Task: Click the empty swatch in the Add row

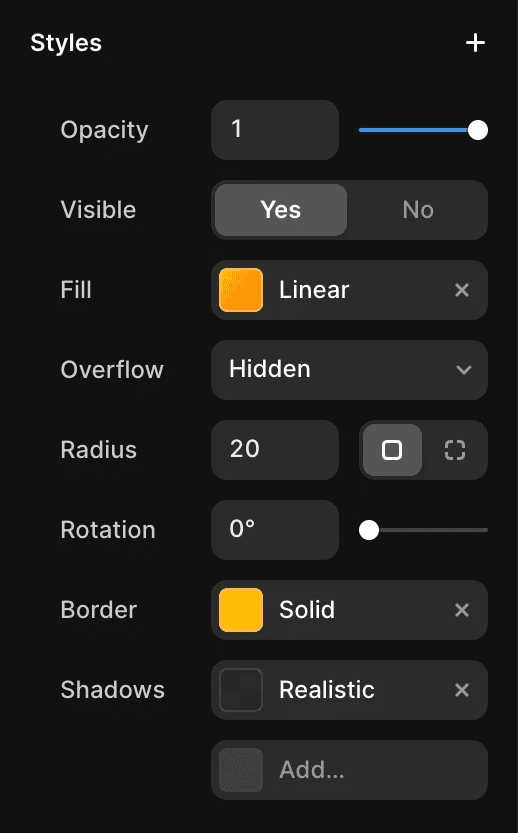Action: pyautogui.click(x=241, y=770)
